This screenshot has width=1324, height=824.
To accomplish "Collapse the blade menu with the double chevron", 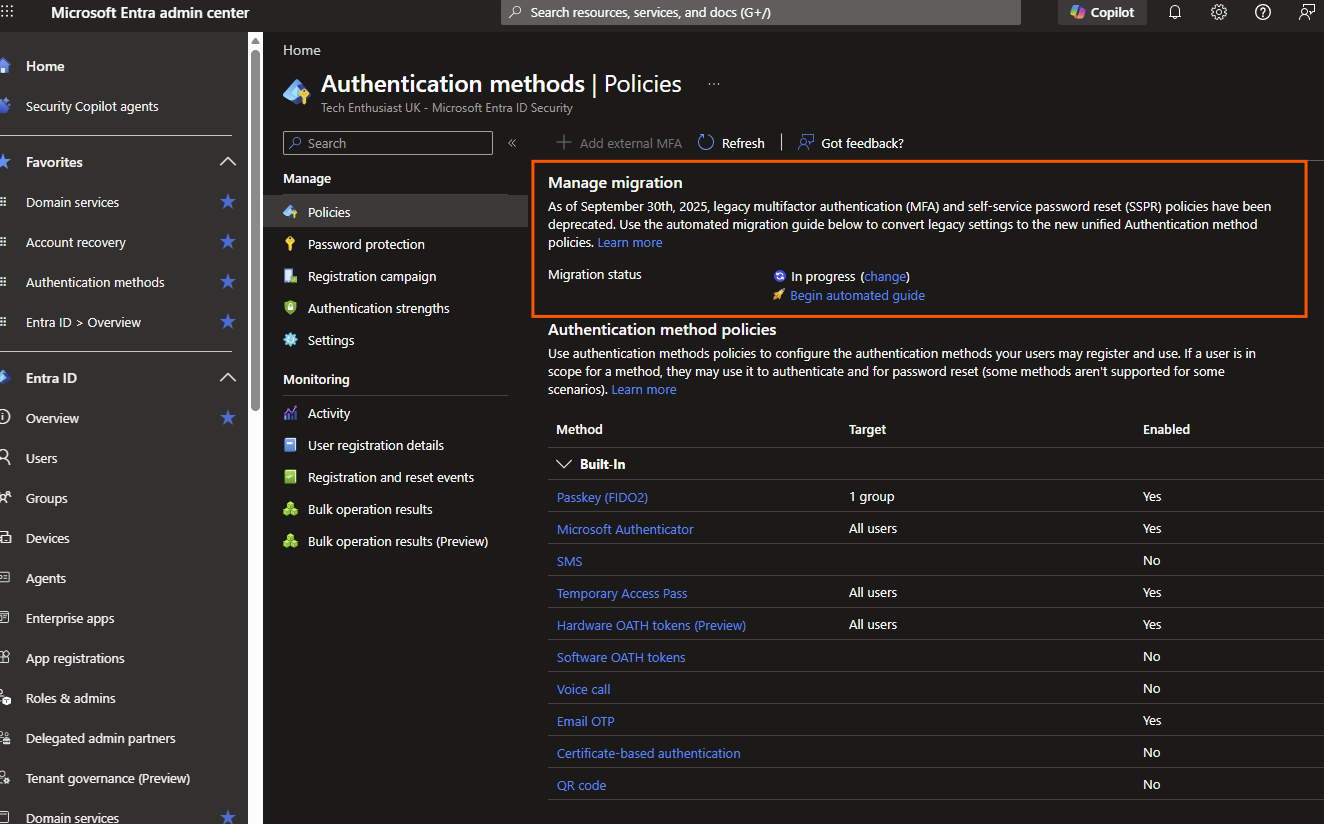I will 512,143.
